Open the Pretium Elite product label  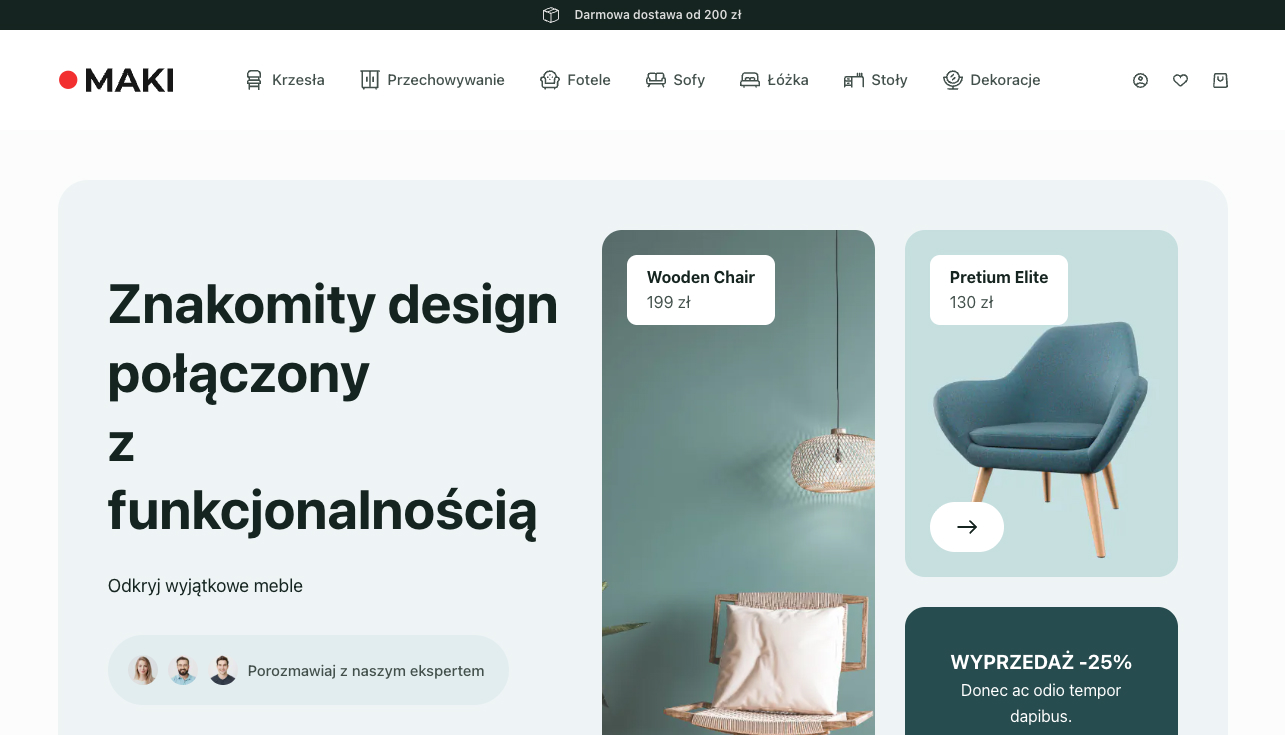pyautogui.click(x=999, y=290)
